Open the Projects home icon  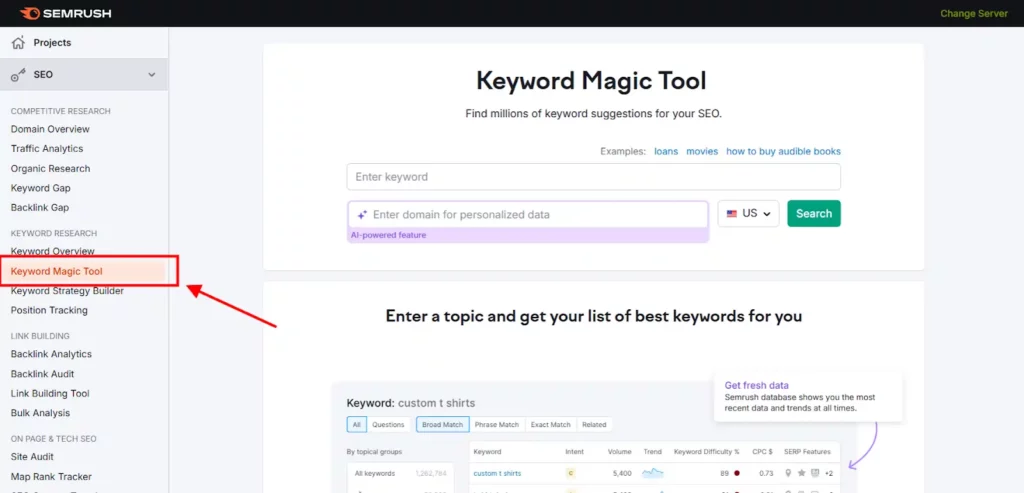[18, 42]
